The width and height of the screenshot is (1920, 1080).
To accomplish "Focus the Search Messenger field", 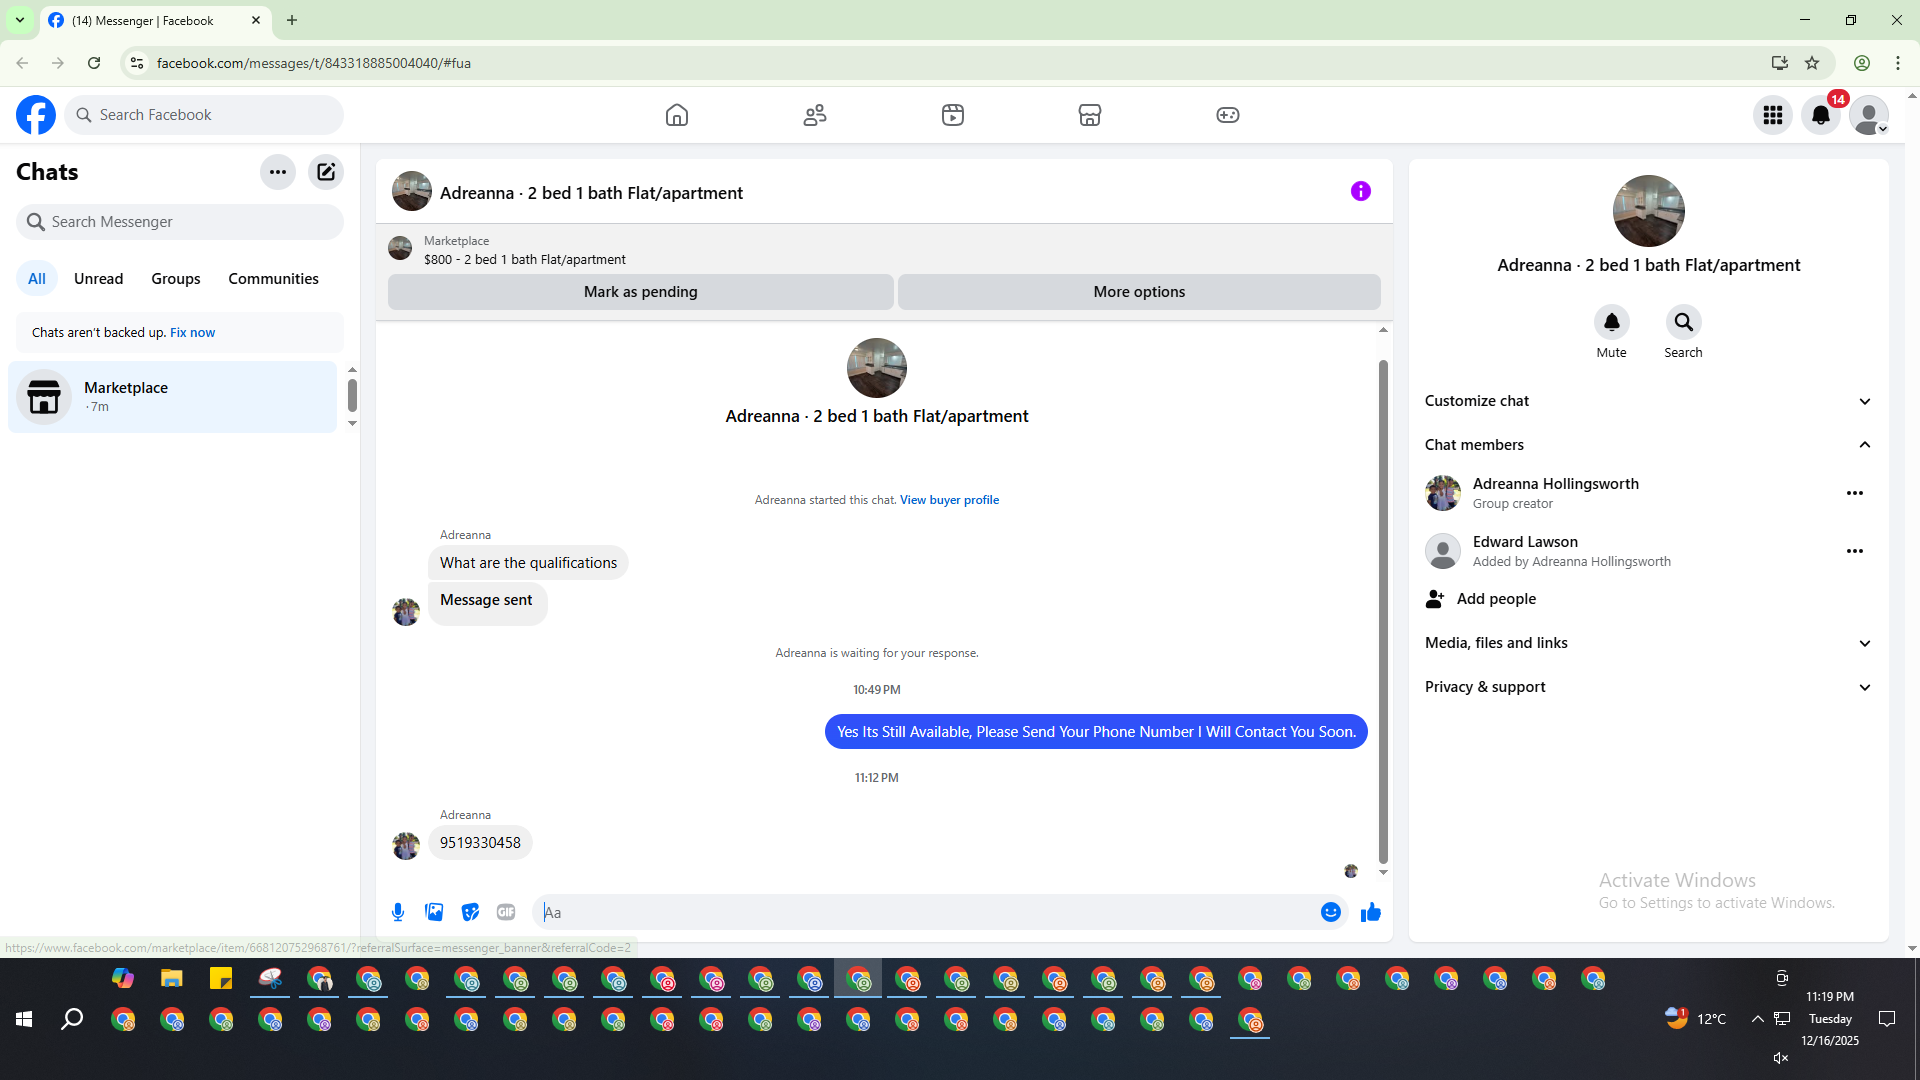I will 180,222.
